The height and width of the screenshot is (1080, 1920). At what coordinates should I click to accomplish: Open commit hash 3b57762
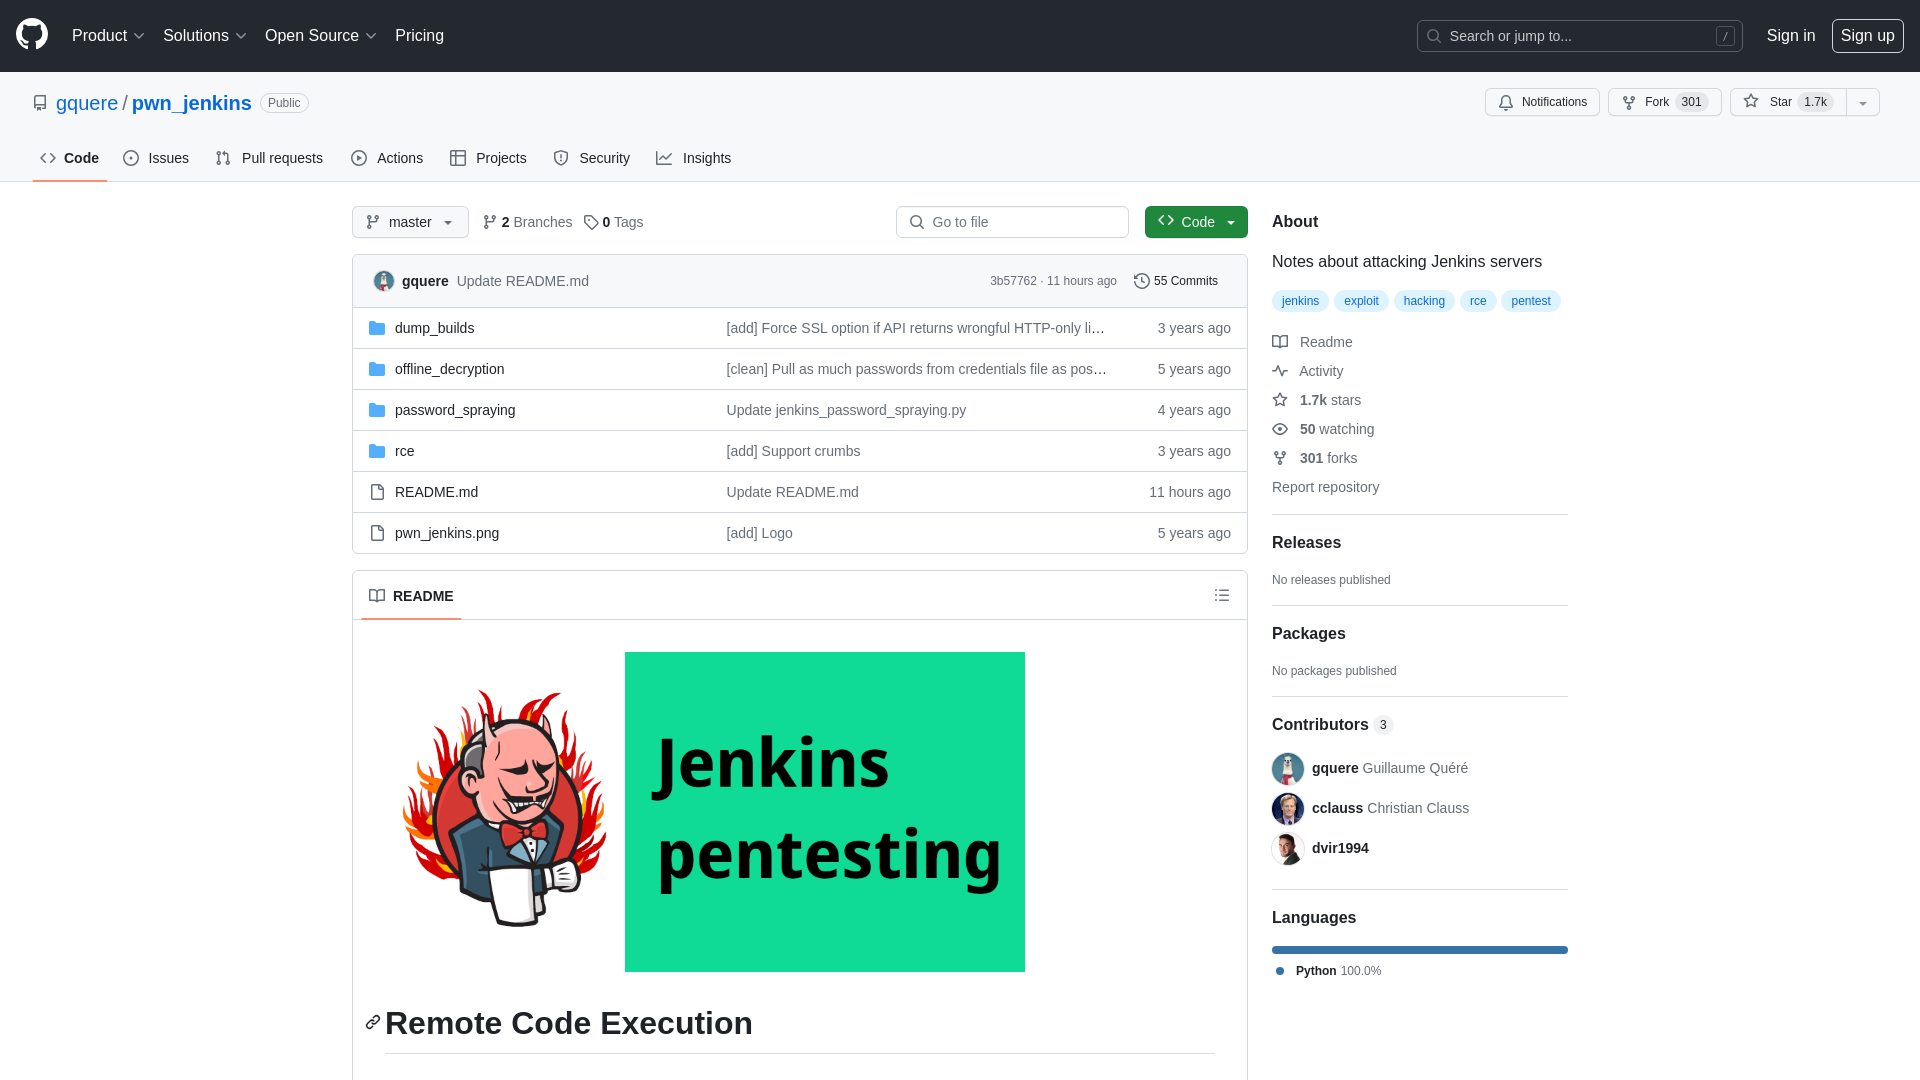click(1013, 281)
